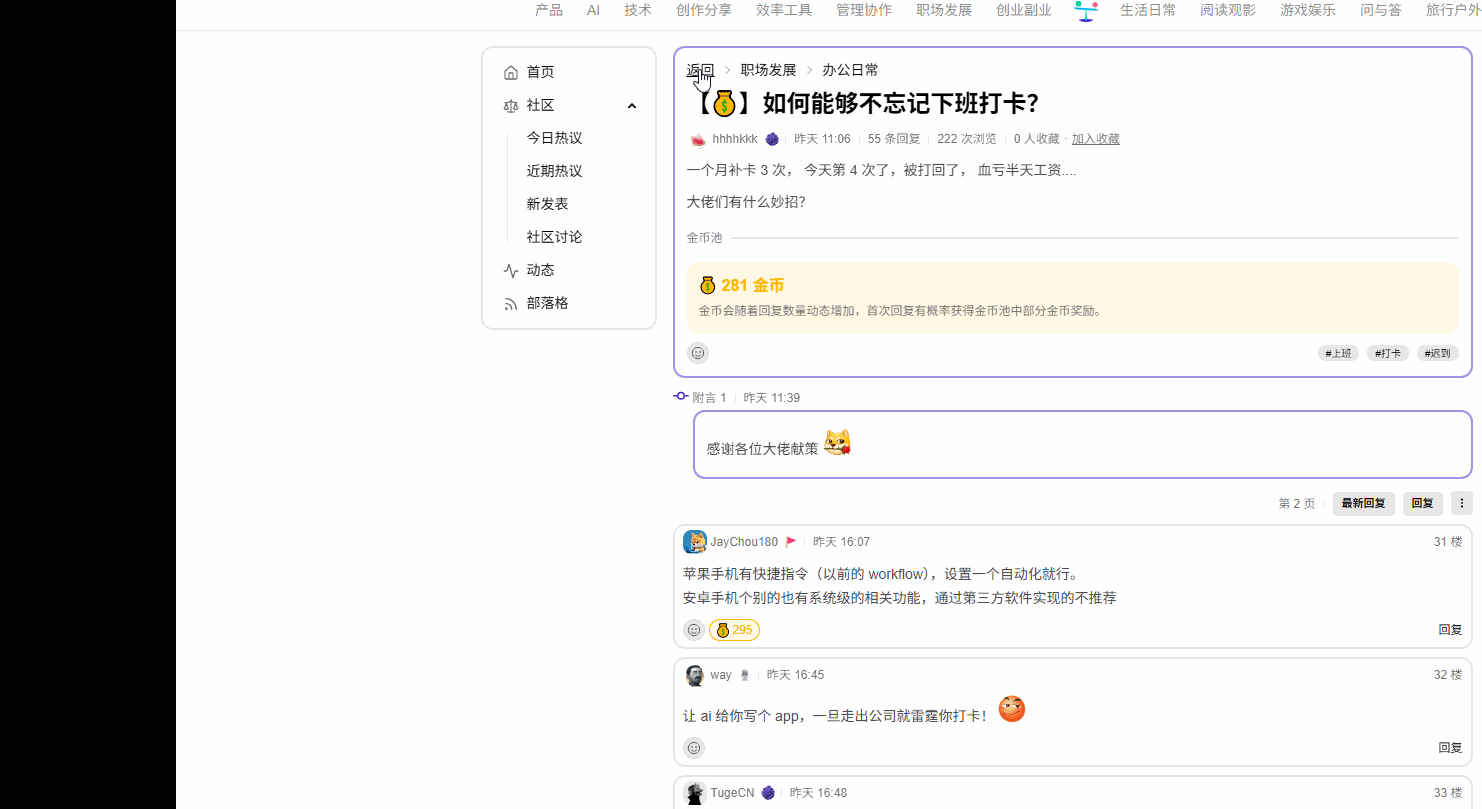This screenshot has width=1482, height=809.
Task: Click the 社区 scales icon
Action: [511, 105]
